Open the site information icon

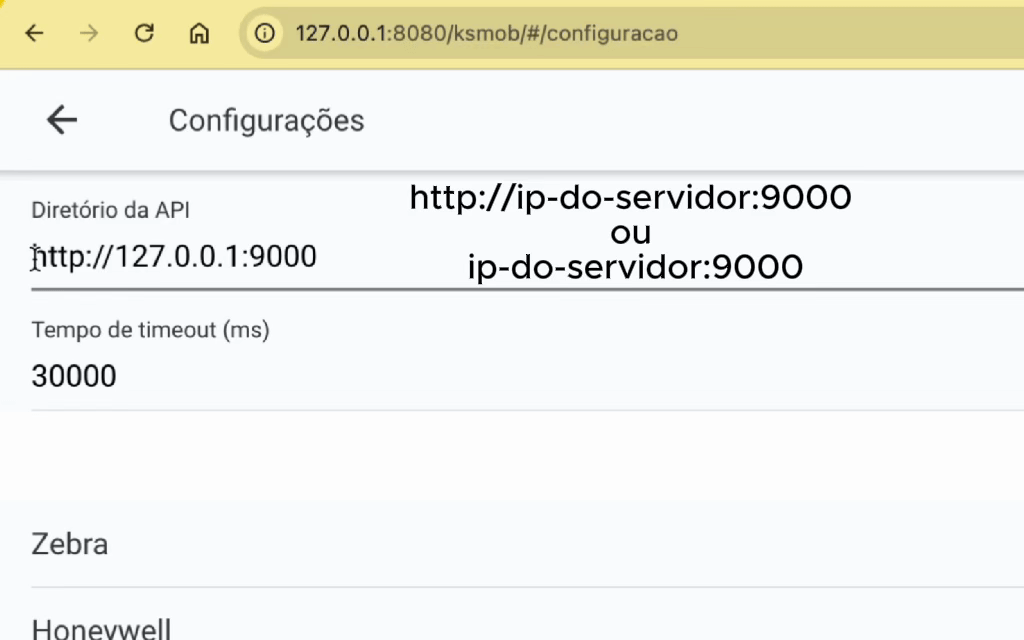pyautogui.click(x=264, y=33)
